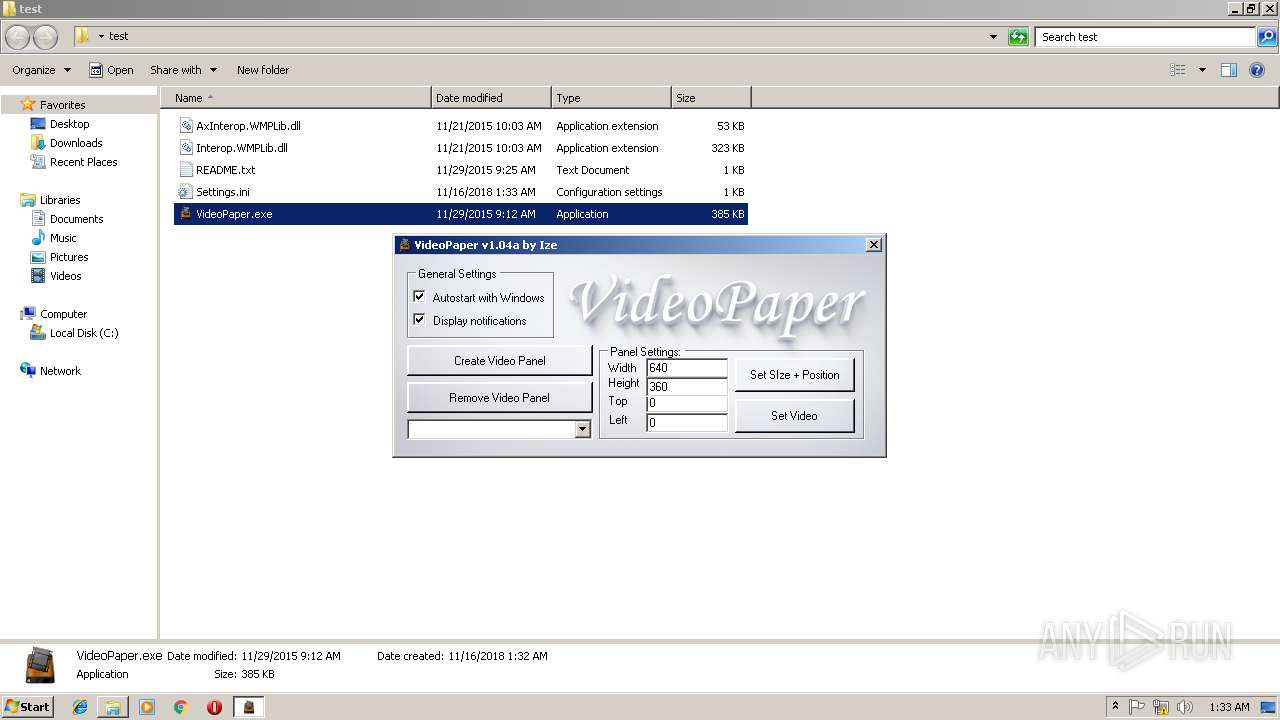
Task: Select Settings.ini file icon
Action: pyautogui.click(x=185, y=192)
